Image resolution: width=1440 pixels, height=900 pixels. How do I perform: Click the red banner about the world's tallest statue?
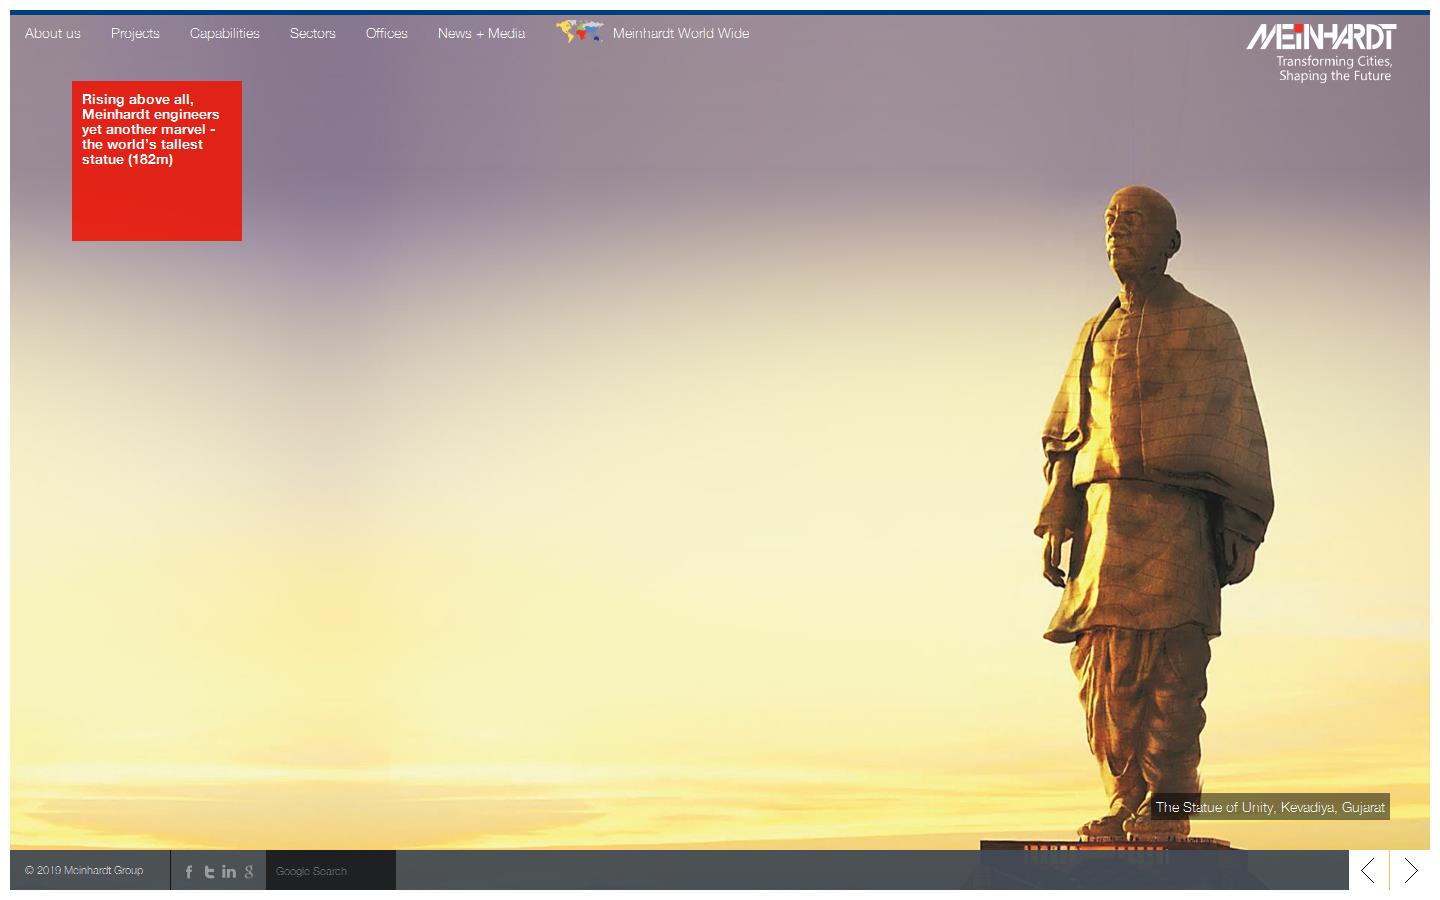pos(156,160)
